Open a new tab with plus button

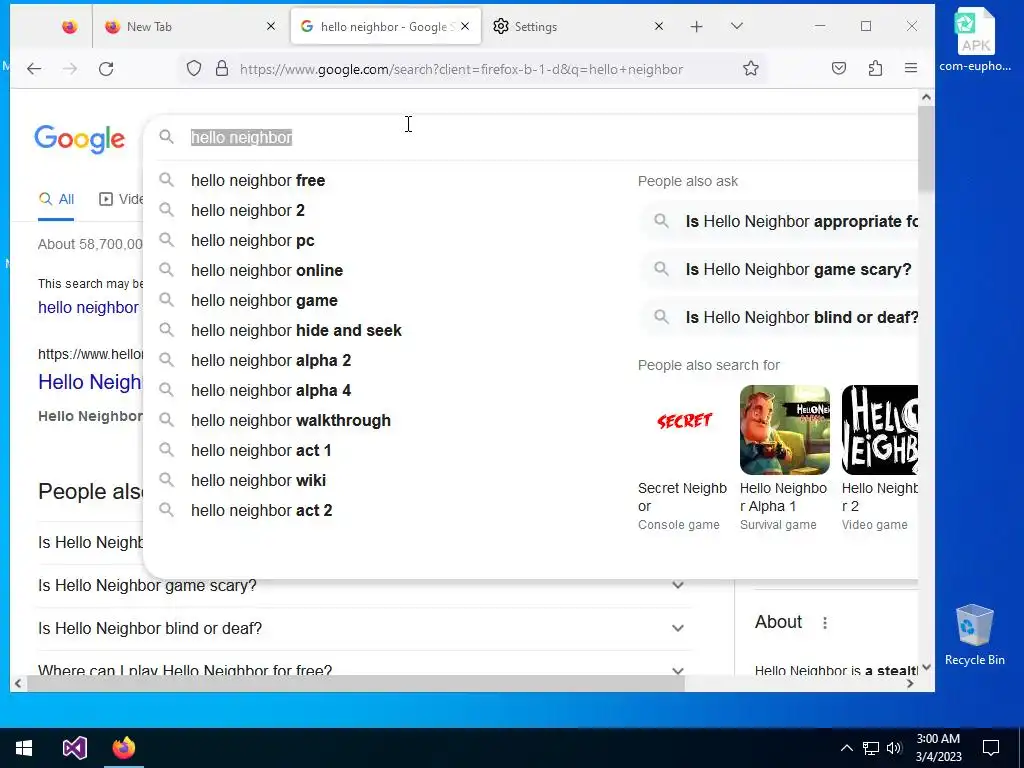697,27
